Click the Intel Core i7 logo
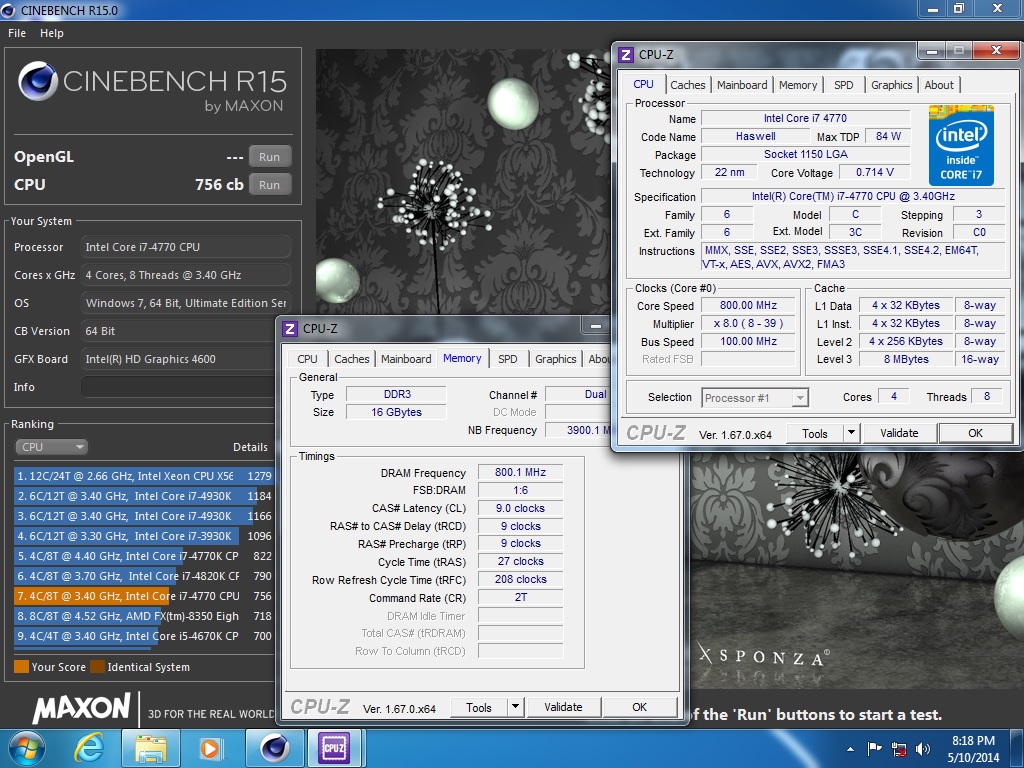Screen dimensions: 1024x768 coord(961,145)
